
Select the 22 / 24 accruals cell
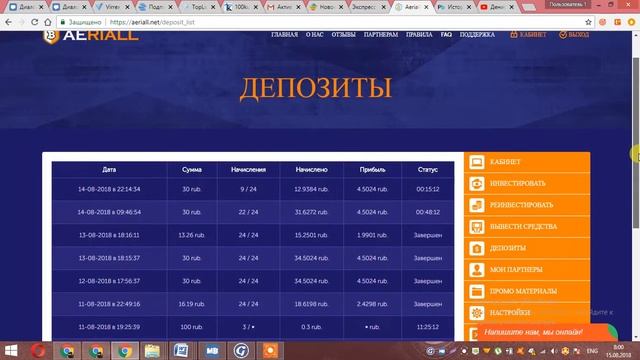pos(248,212)
